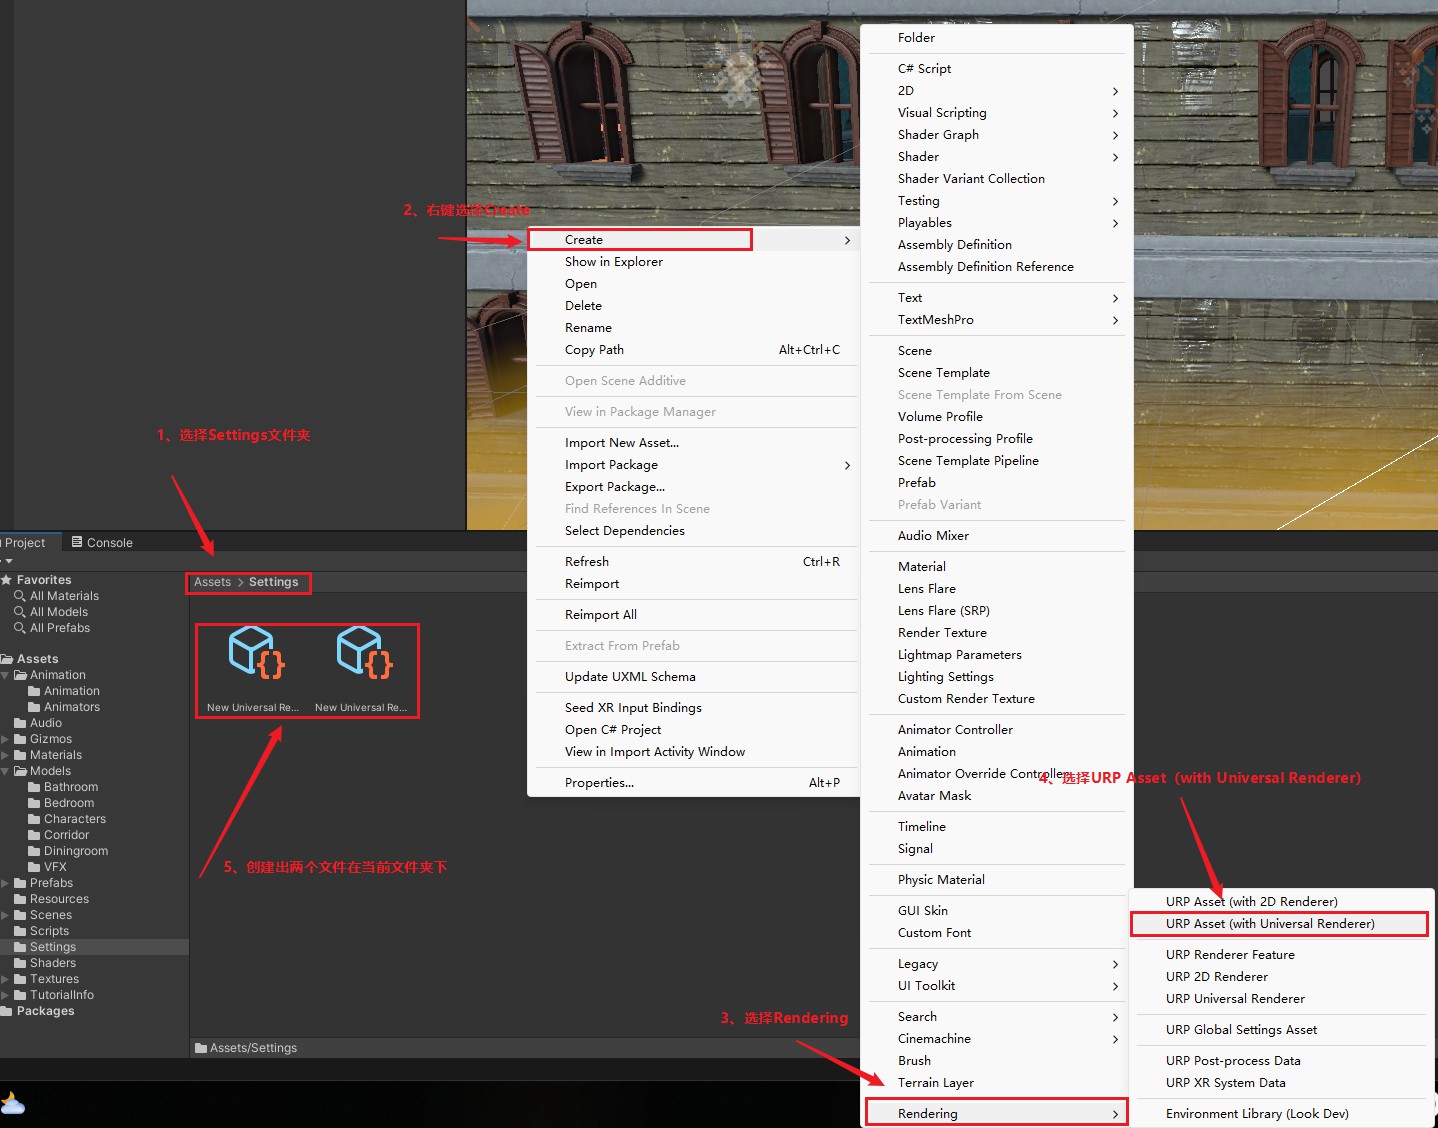Open the Cinemachine submenu

coord(997,1039)
